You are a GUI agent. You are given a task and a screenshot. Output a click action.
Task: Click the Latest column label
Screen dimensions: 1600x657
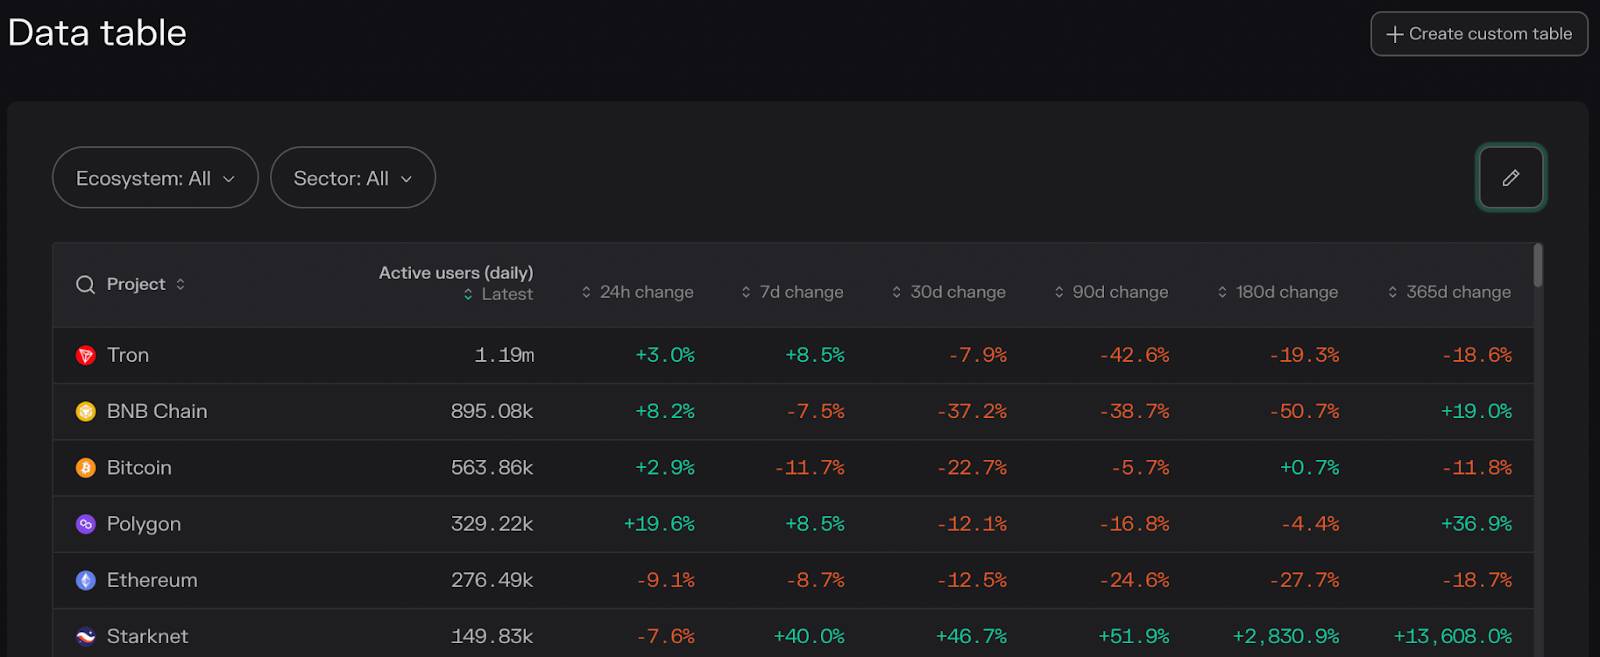pyautogui.click(x=507, y=295)
